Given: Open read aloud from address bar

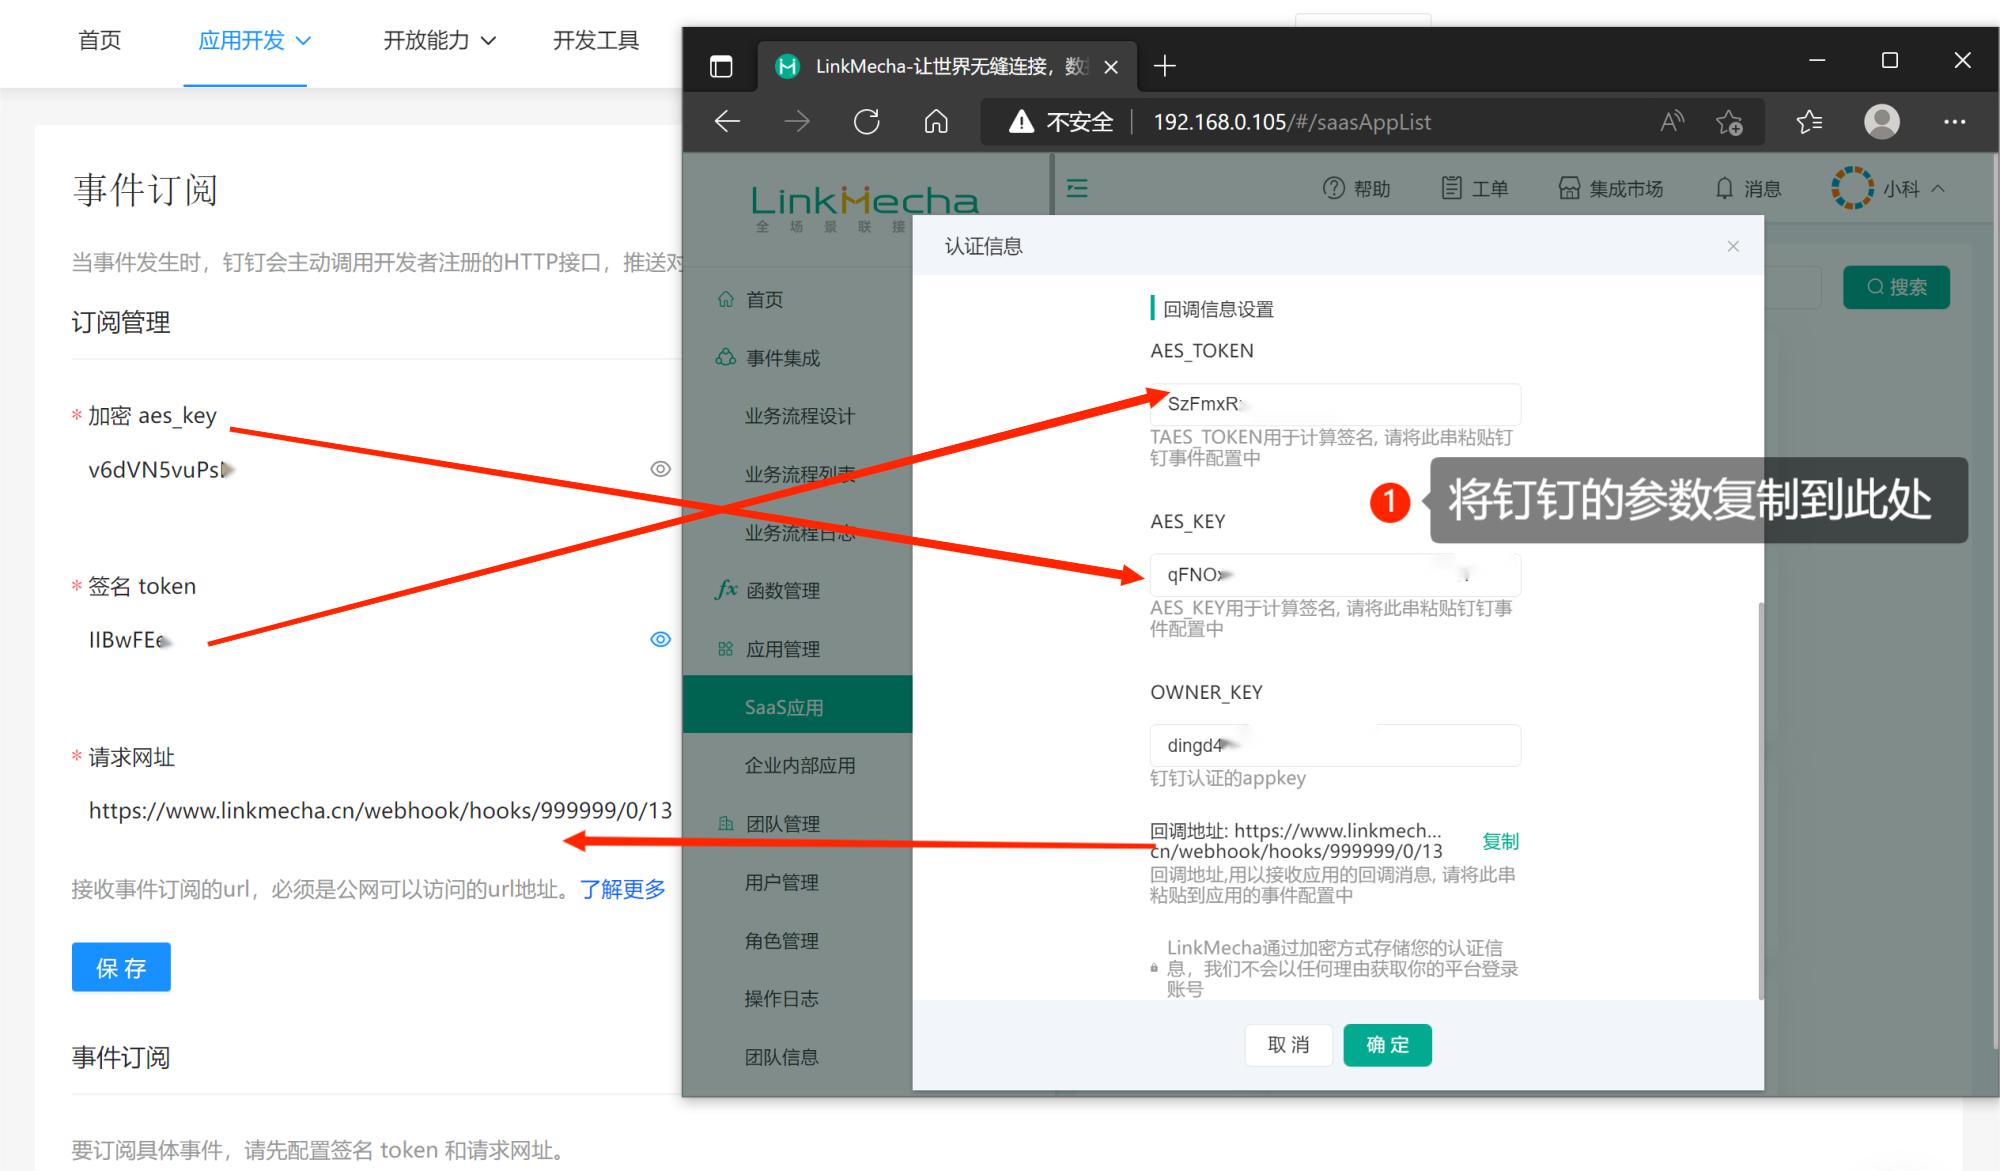Looking at the screenshot, I should (1672, 122).
